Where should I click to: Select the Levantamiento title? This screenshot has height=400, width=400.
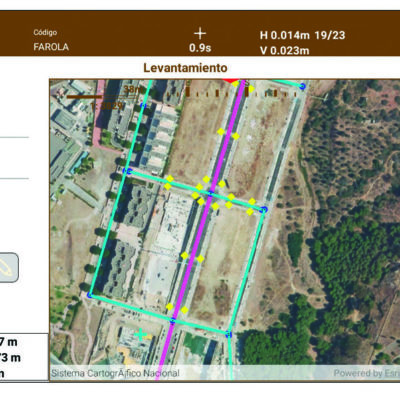[185, 68]
